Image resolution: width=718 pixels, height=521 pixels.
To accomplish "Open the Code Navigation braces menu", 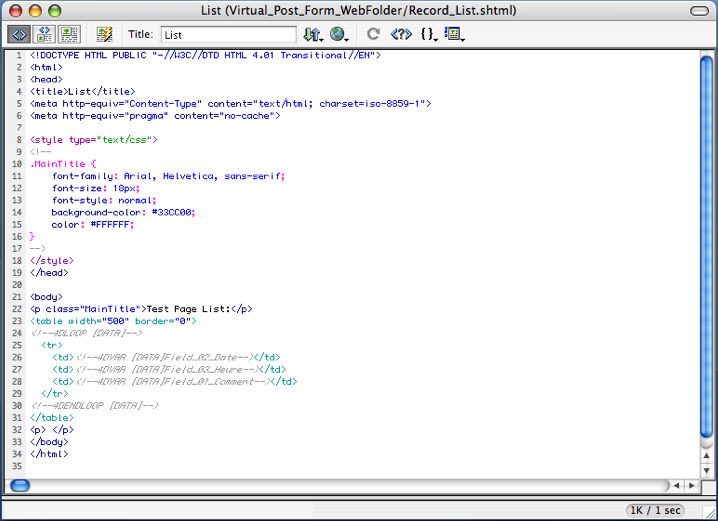I will [x=428, y=34].
